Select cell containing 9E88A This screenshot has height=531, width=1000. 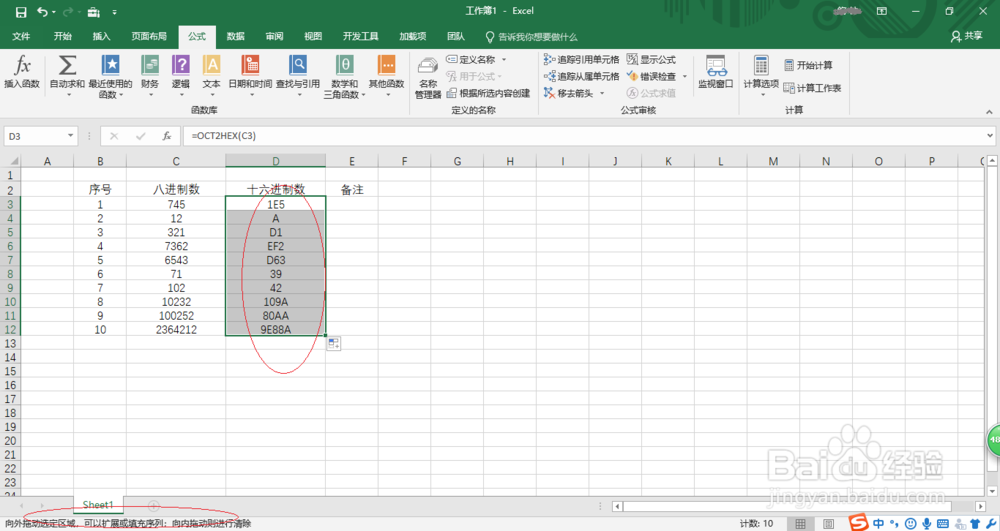[276, 330]
